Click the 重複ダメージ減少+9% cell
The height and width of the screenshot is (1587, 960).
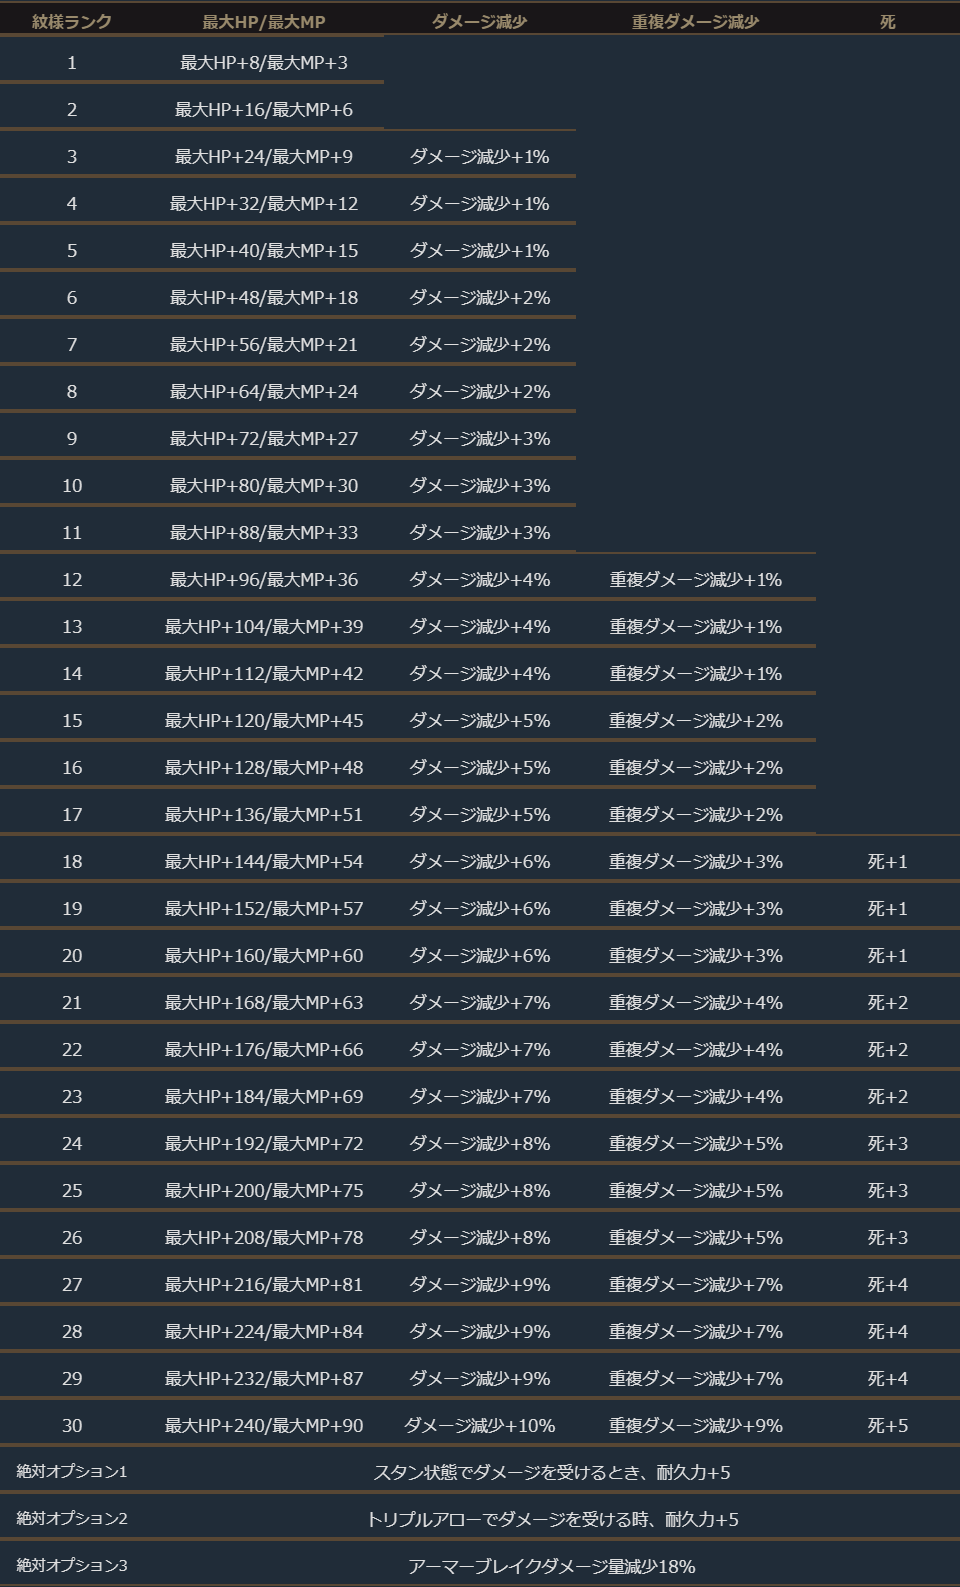pyautogui.click(x=695, y=1425)
